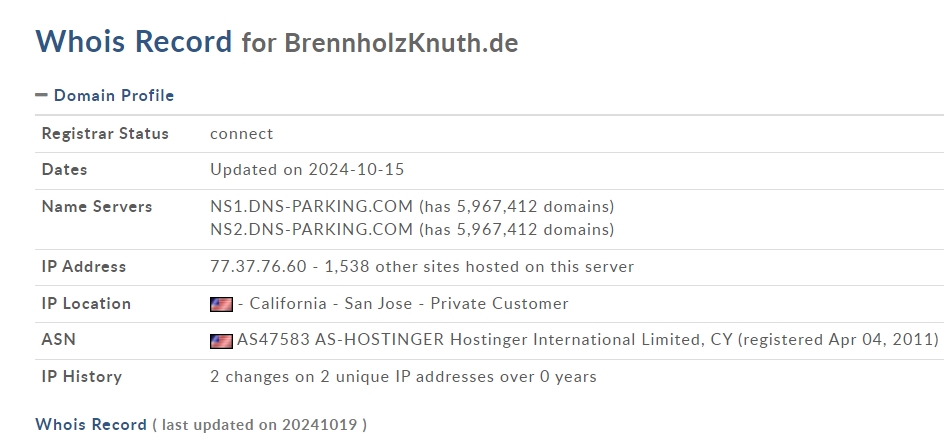Click the flag icon next to AS47583
This screenshot has width=944, height=442.
point(221,341)
